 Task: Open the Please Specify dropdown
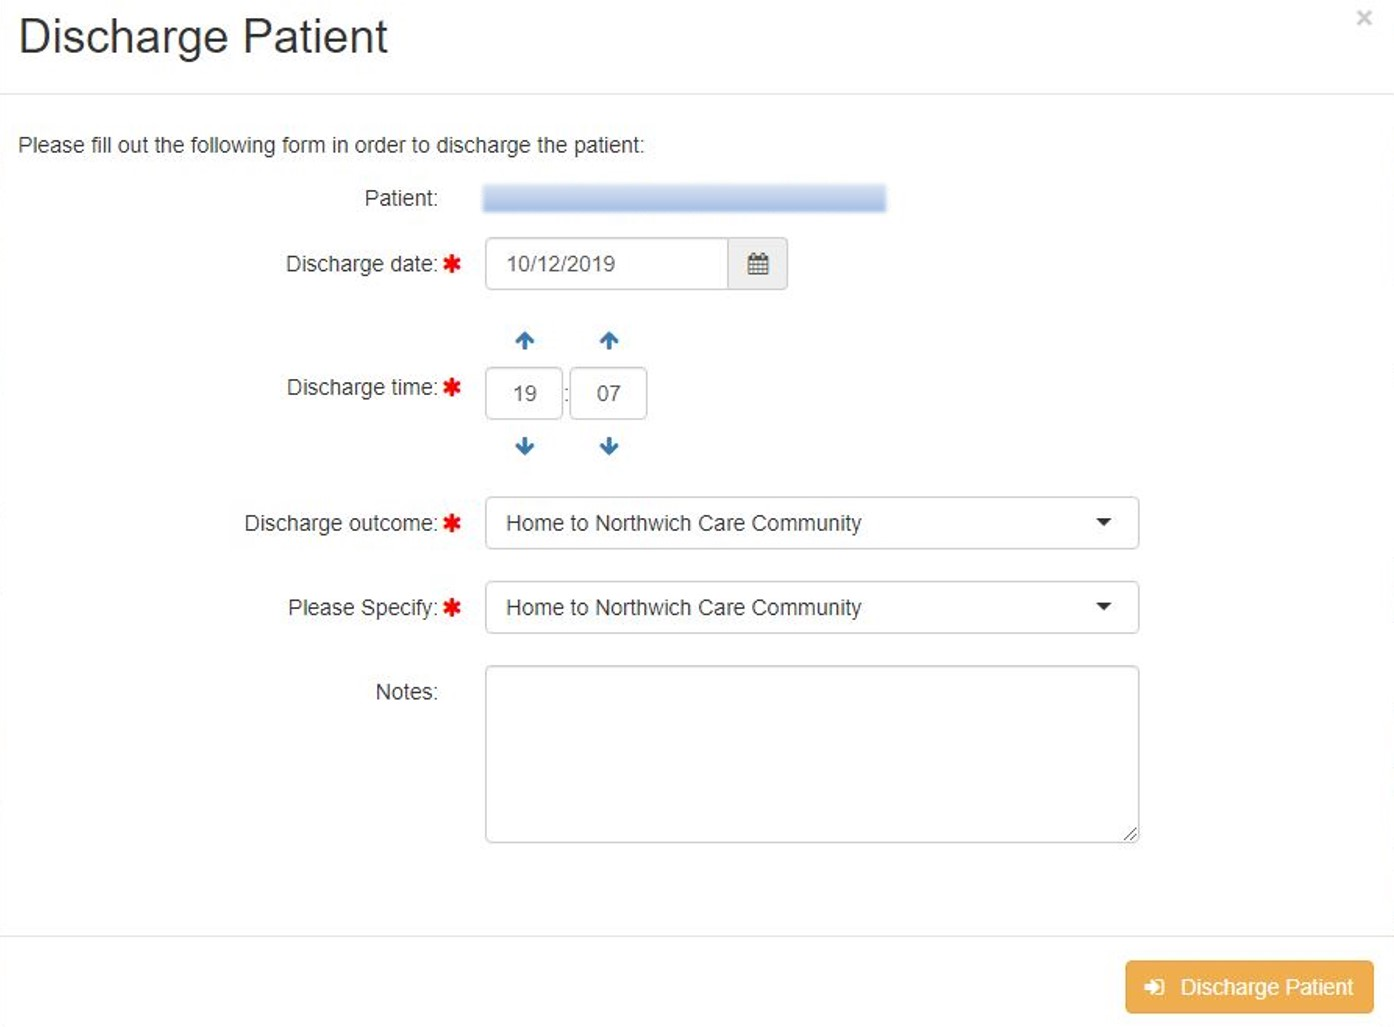point(812,607)
